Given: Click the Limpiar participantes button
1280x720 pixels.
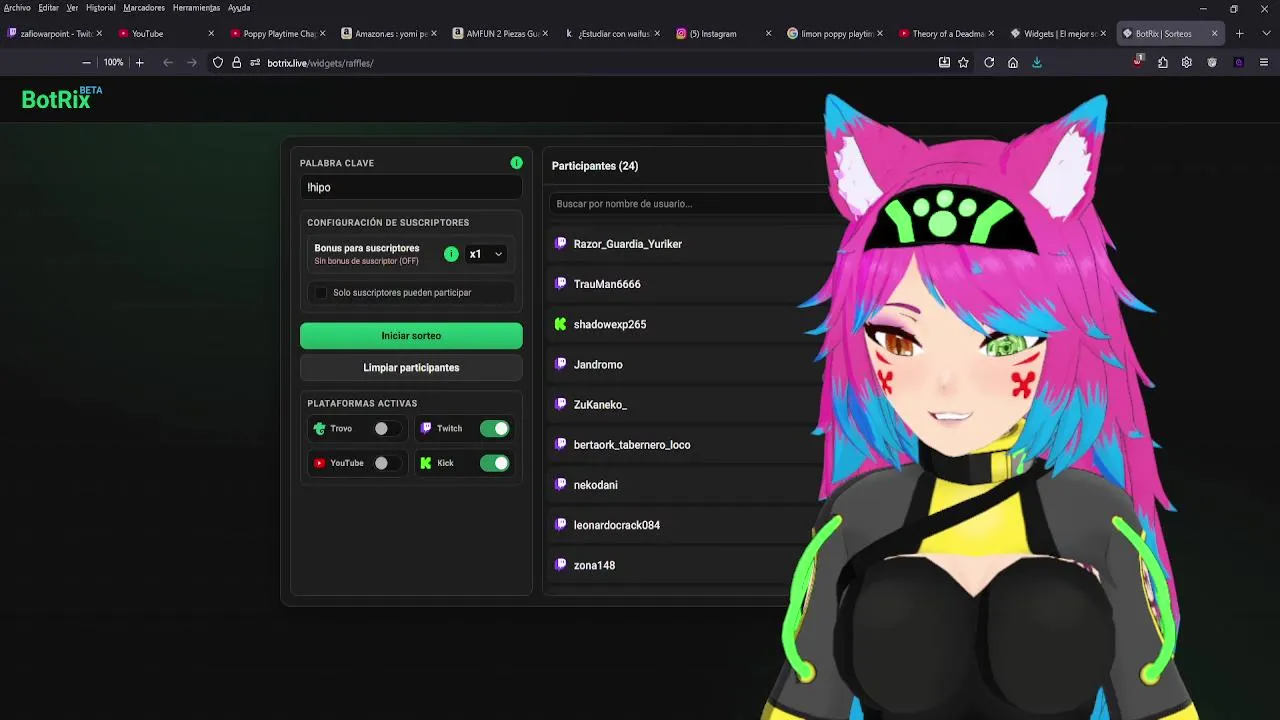Looking at the screenshot, I should [x=411, y=368].
